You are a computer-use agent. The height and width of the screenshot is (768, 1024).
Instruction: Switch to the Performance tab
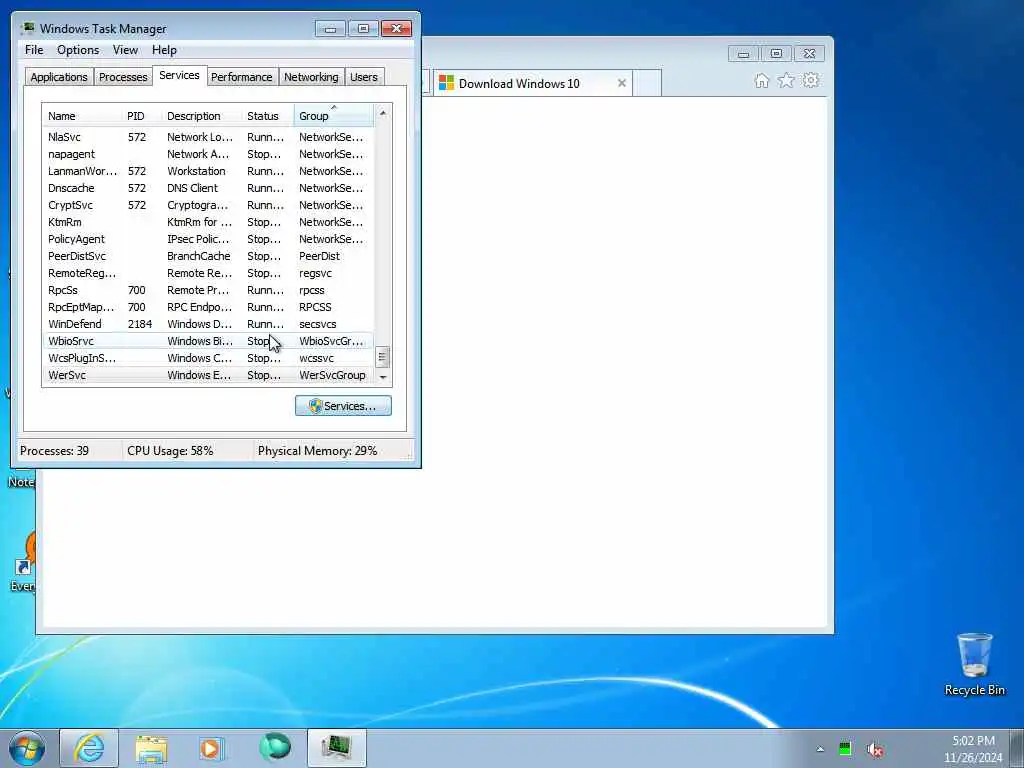tap(242, 77)
